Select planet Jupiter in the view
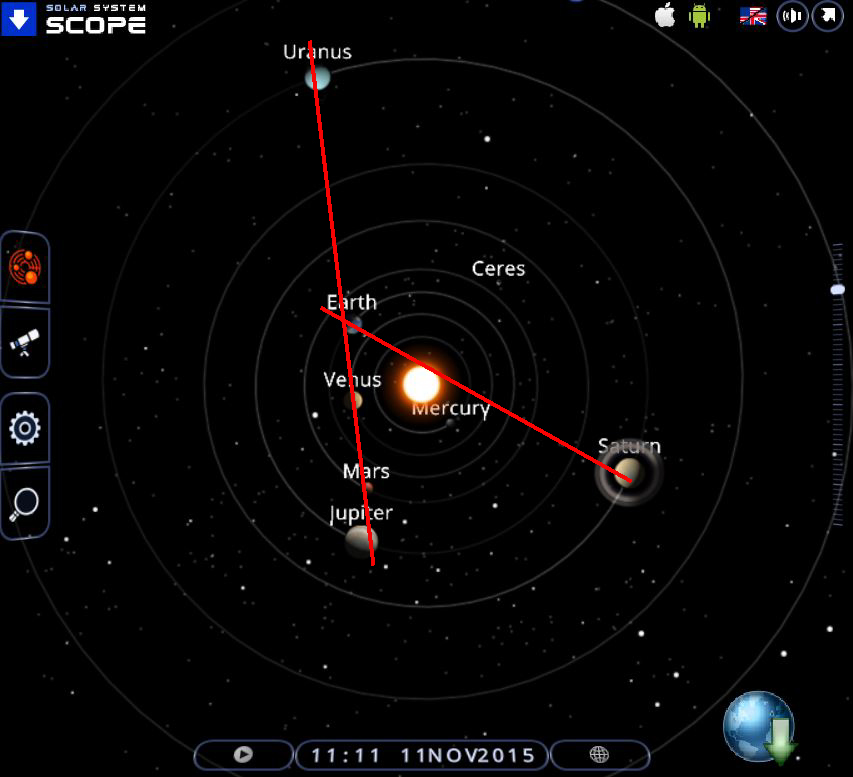 tap(360, 541)
